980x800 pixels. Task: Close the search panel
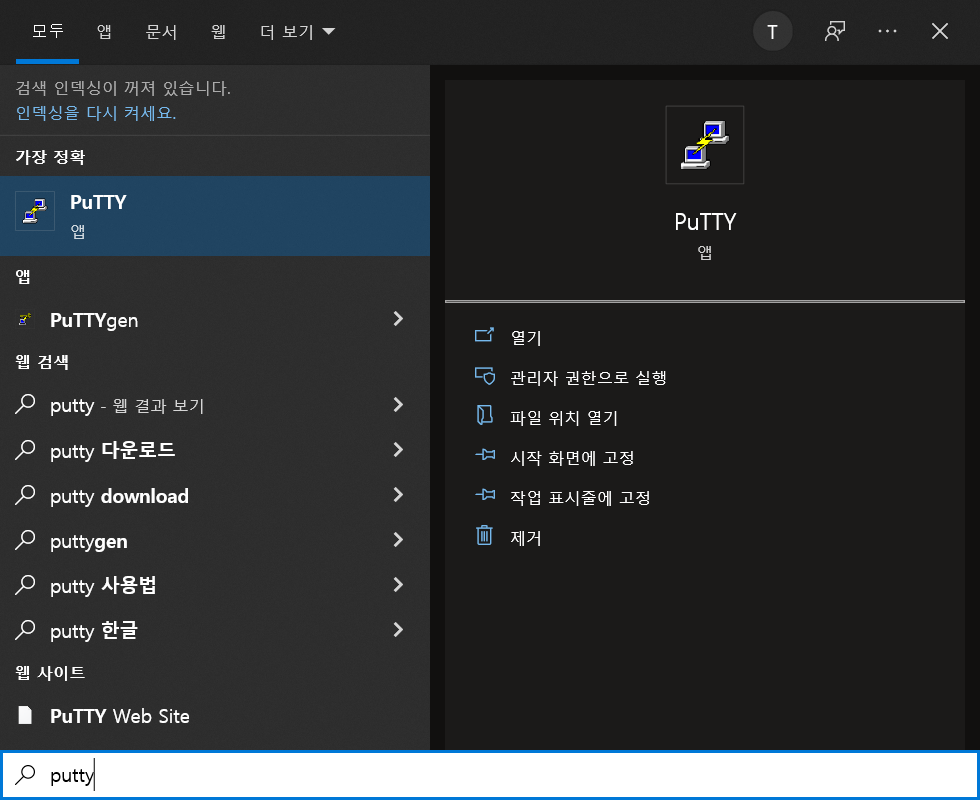pos(939,31)
